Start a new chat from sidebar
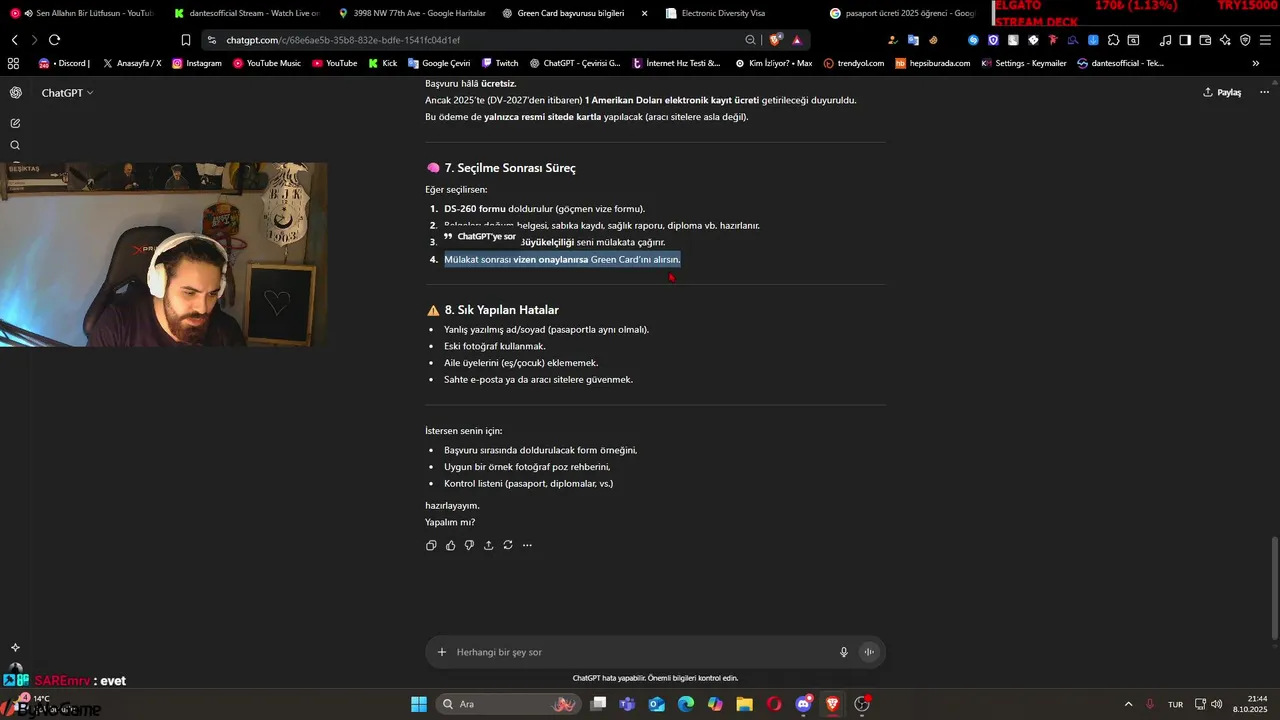Viewport: 1280px width, 720px height. click(15, 123)
